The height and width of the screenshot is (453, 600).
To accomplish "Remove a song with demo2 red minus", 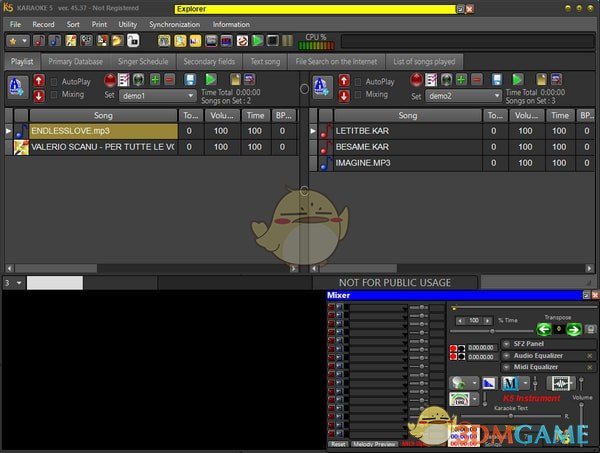I will (477, 80).
